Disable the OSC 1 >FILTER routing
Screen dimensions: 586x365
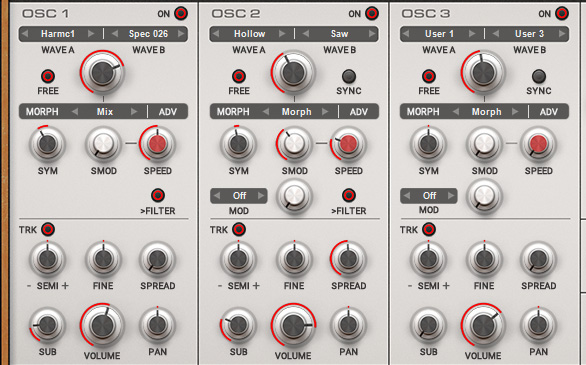[x=158, y=195]
